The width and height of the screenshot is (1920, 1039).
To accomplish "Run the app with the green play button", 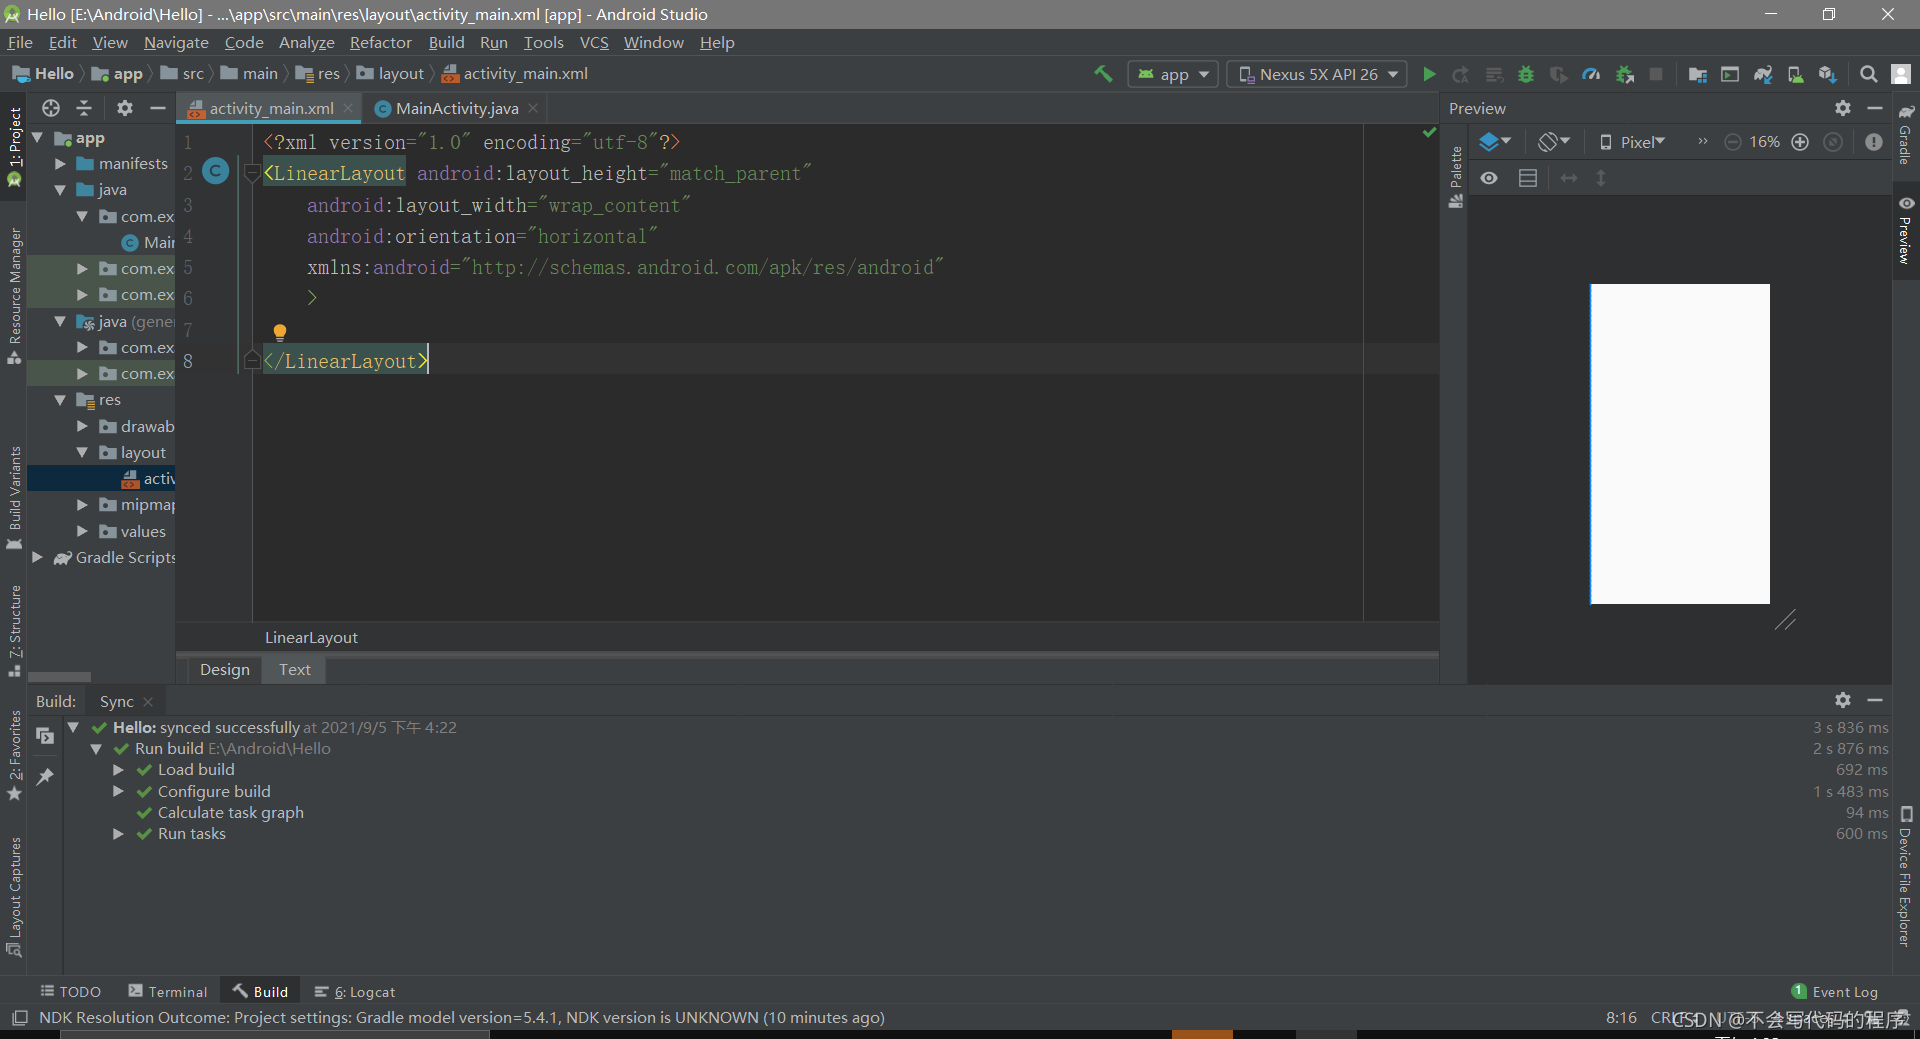I will click(x=1429, y=74).
